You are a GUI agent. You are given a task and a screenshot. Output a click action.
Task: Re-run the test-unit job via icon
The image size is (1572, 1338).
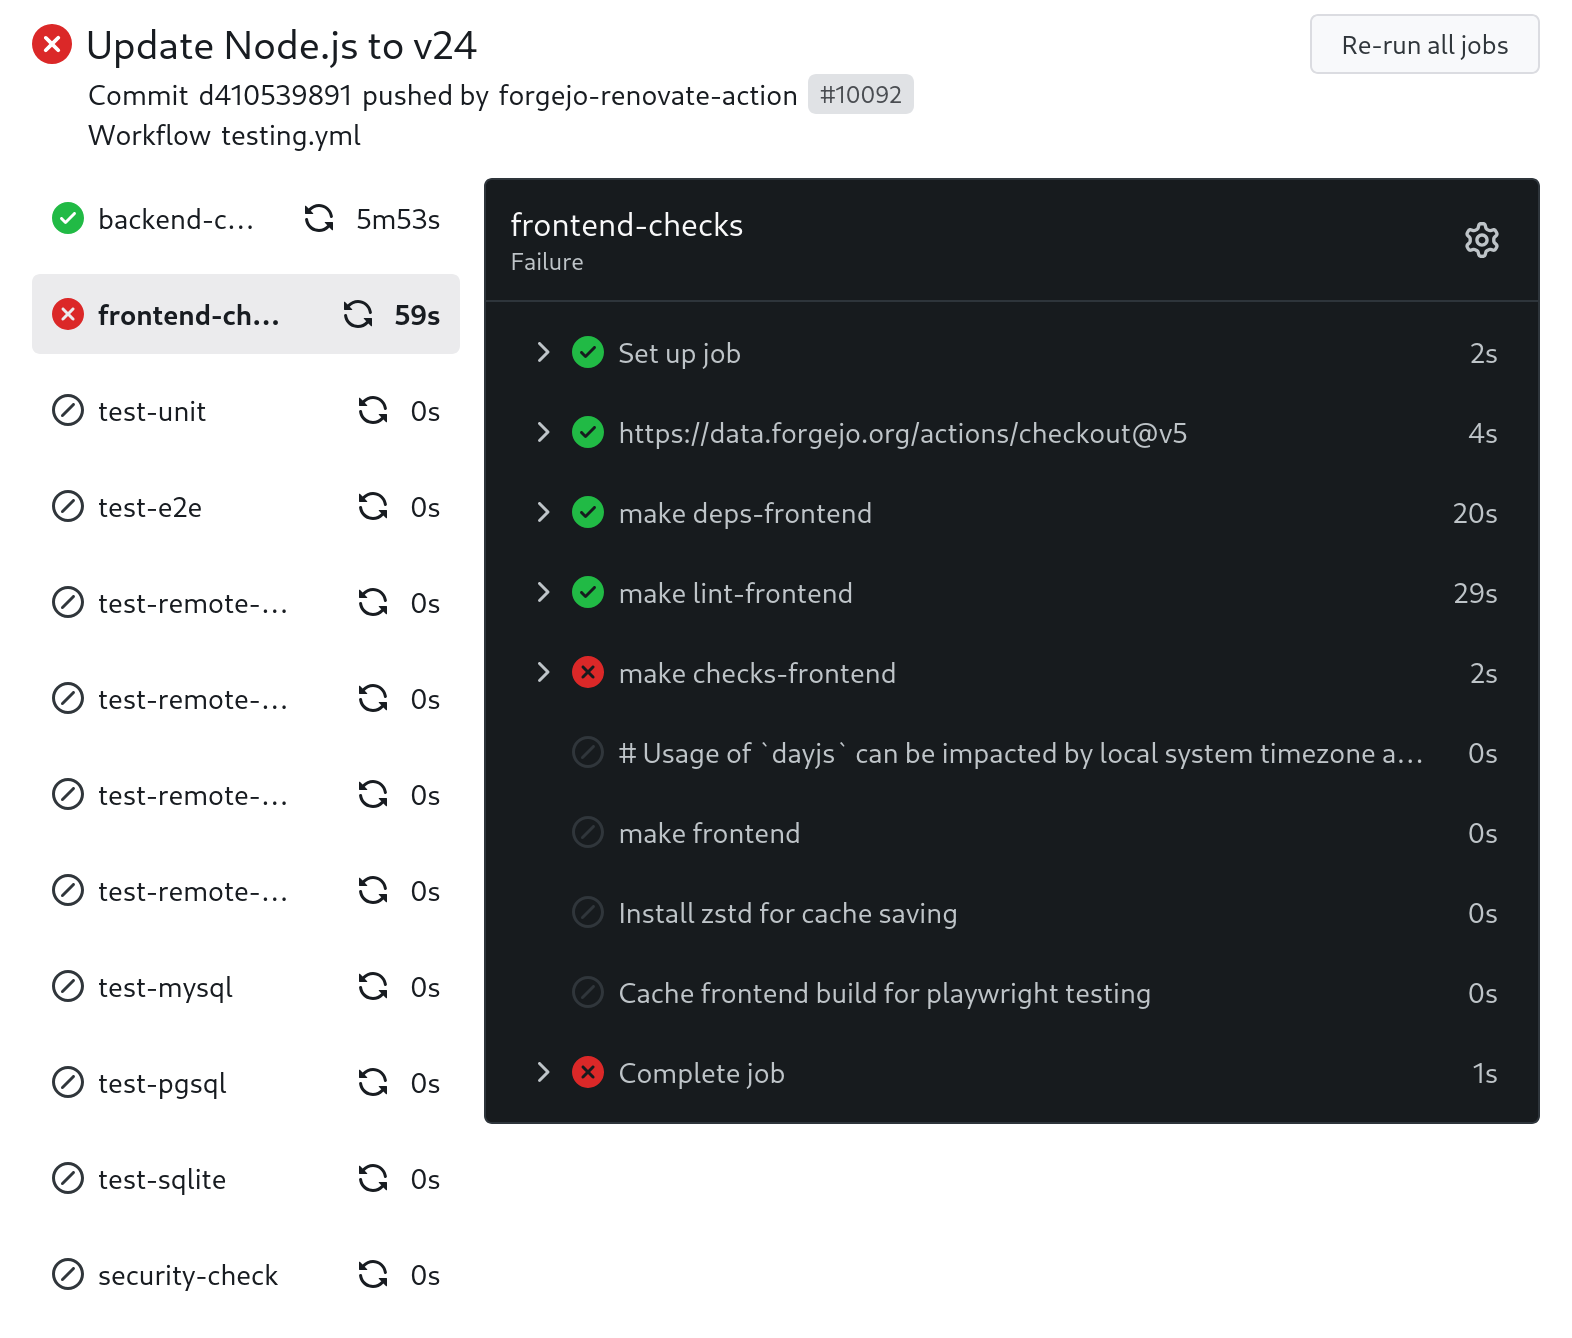tap(373, 410)
